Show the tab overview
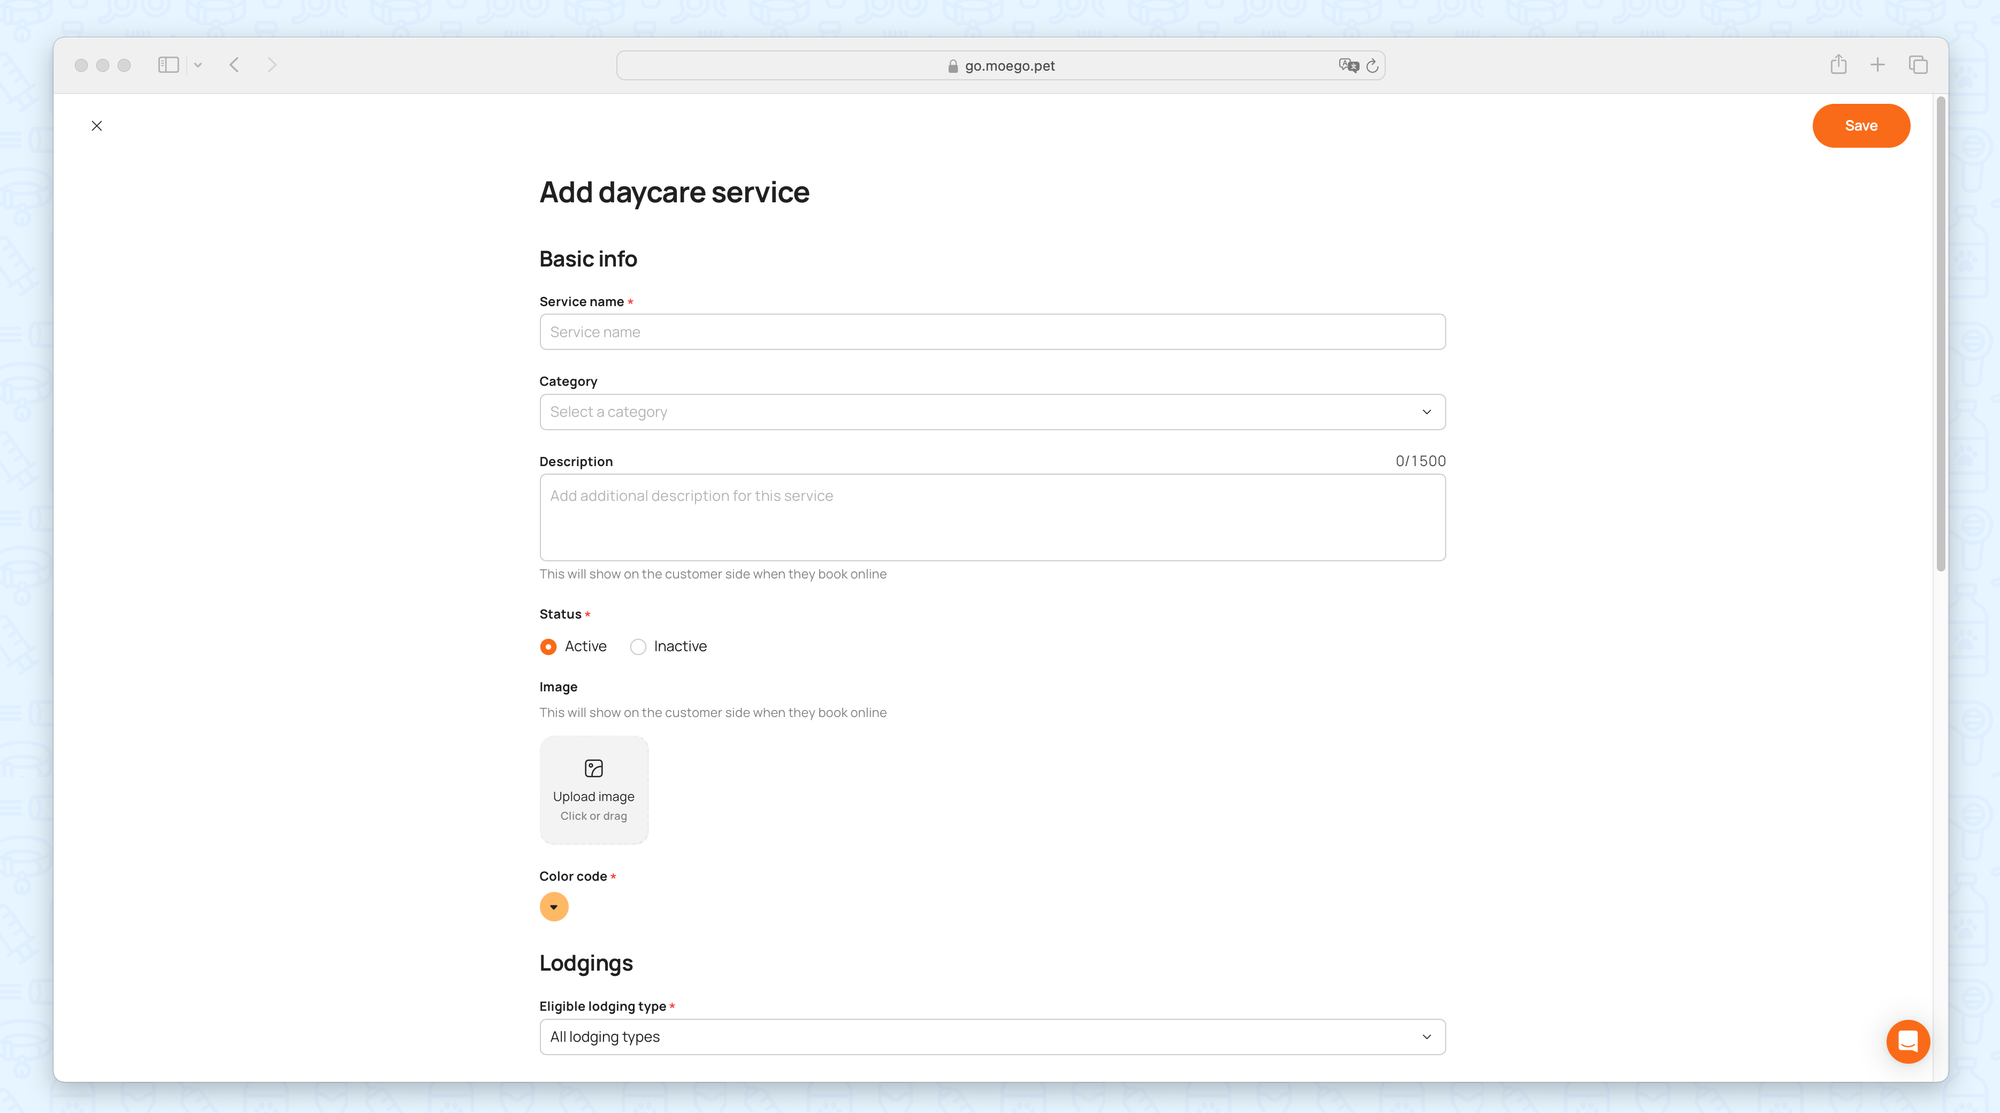The width and height of the screenshot is (2000, 1113). (1917, 65)
